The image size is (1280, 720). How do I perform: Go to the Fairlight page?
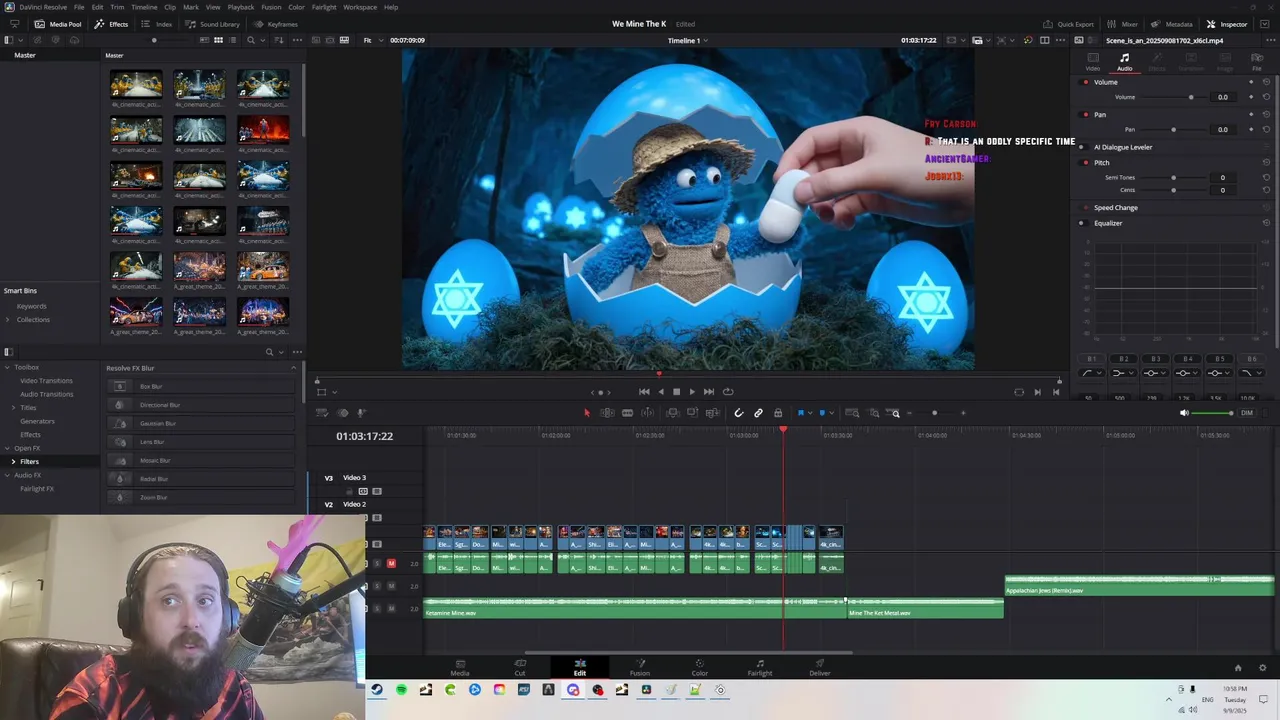point(760,667)
